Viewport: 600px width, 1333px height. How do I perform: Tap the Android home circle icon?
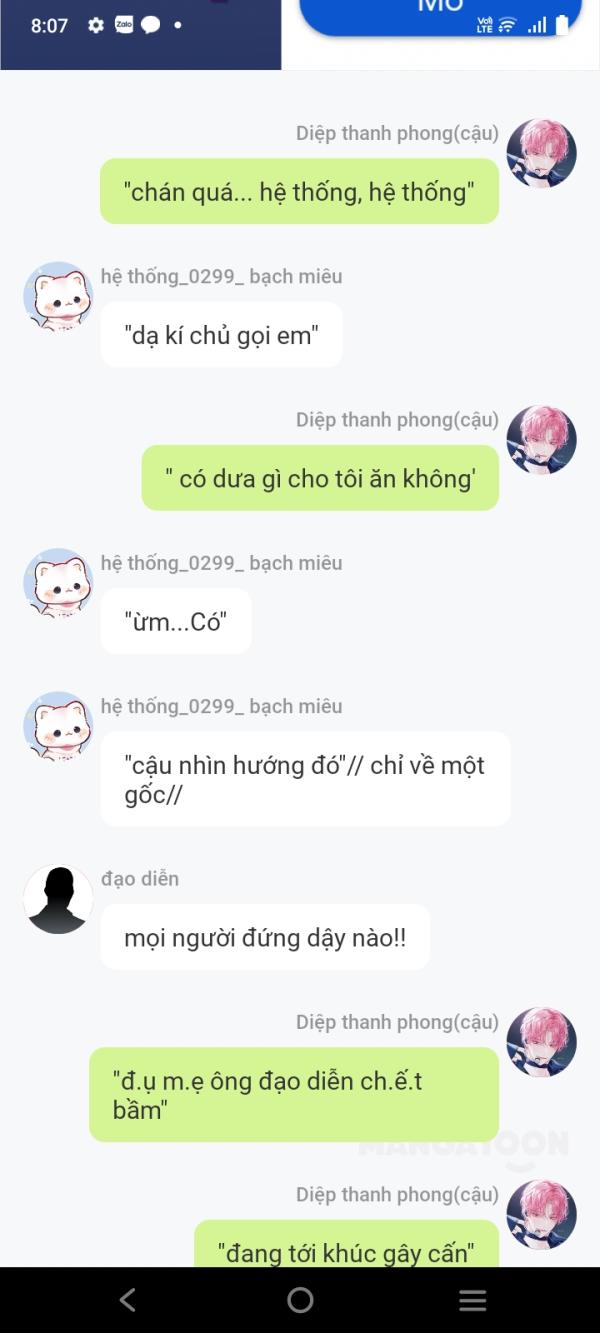click(300, 1299)
